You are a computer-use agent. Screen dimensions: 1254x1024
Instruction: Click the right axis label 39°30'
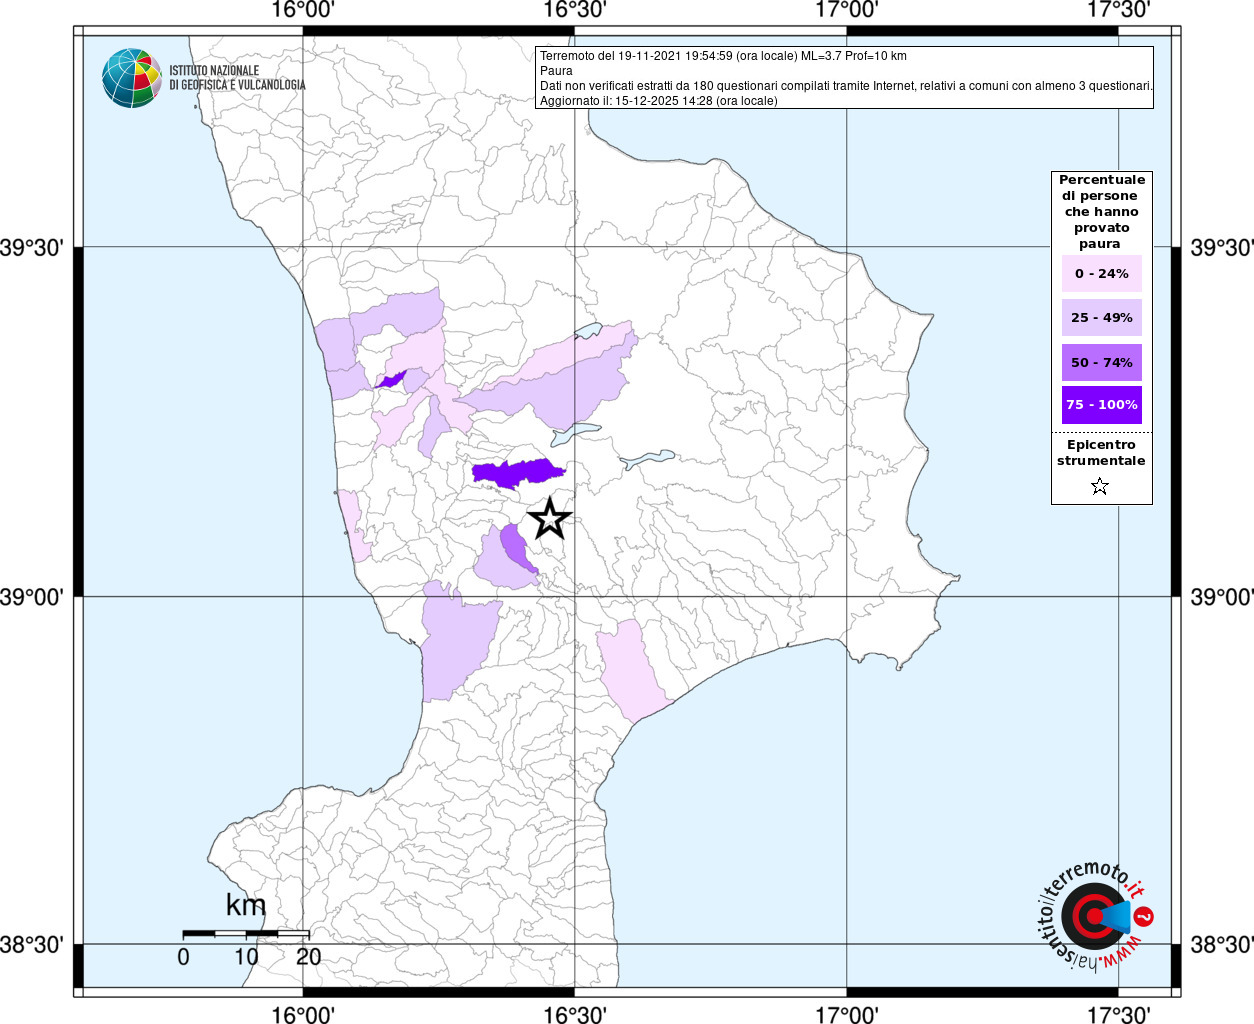click(1221, 247)
